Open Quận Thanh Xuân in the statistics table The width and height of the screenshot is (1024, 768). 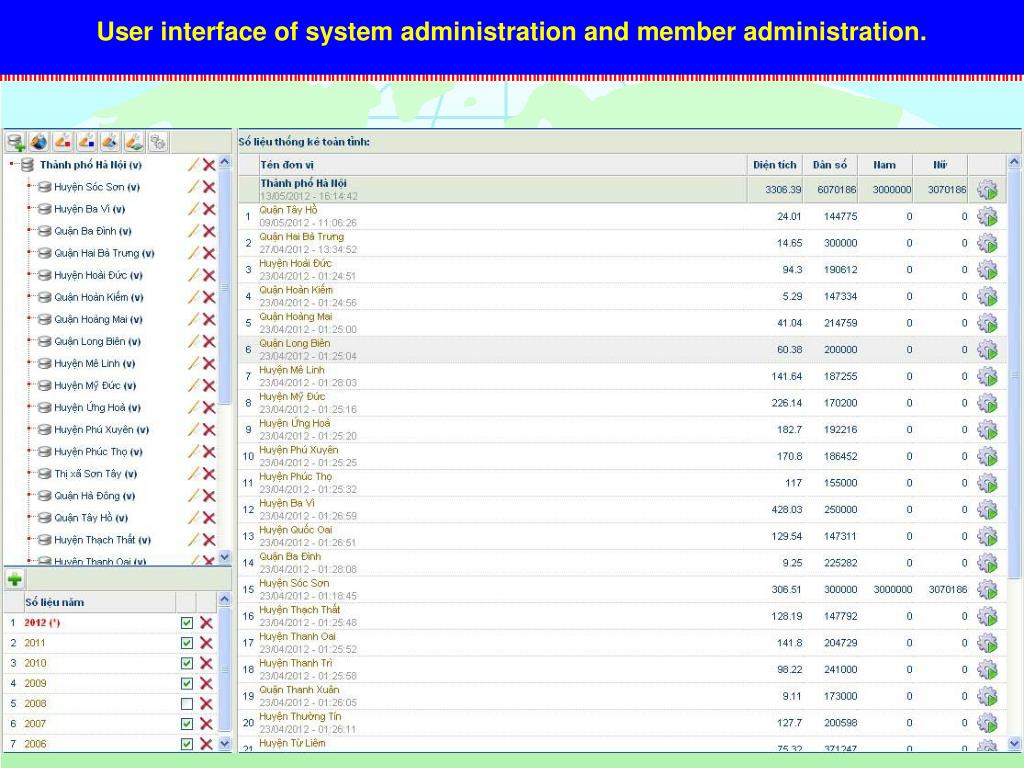[299, 690]
